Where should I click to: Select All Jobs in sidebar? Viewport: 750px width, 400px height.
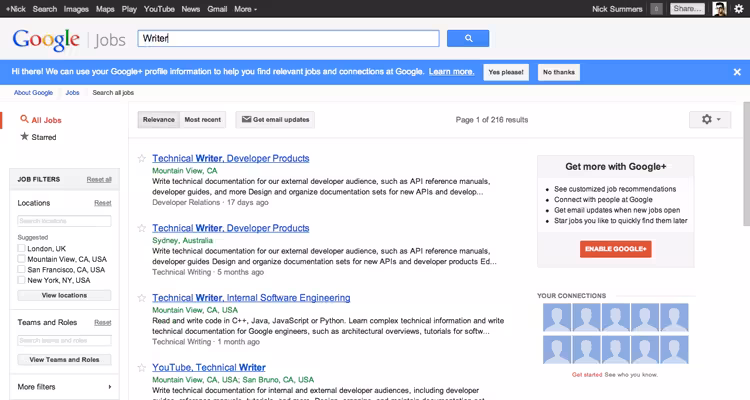(x=41, y=120)
